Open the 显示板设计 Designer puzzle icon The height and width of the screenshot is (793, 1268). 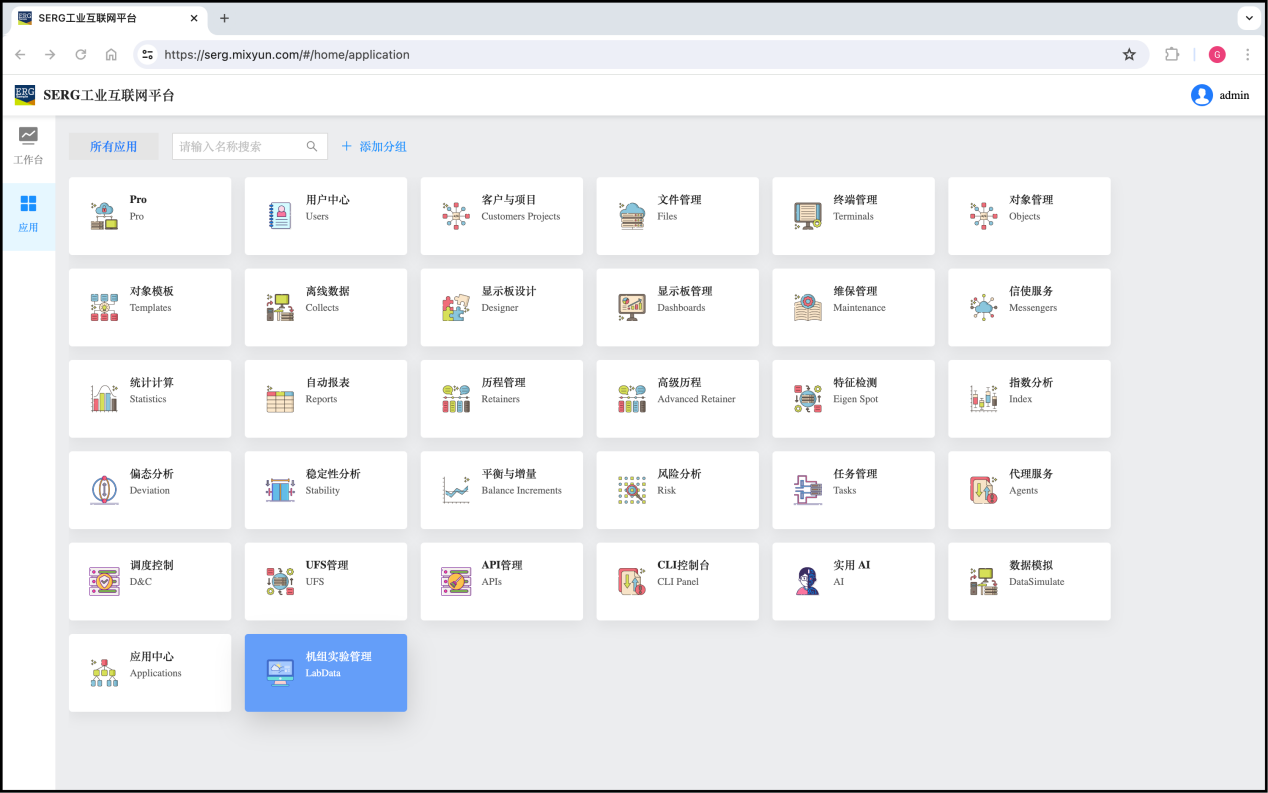456,307
